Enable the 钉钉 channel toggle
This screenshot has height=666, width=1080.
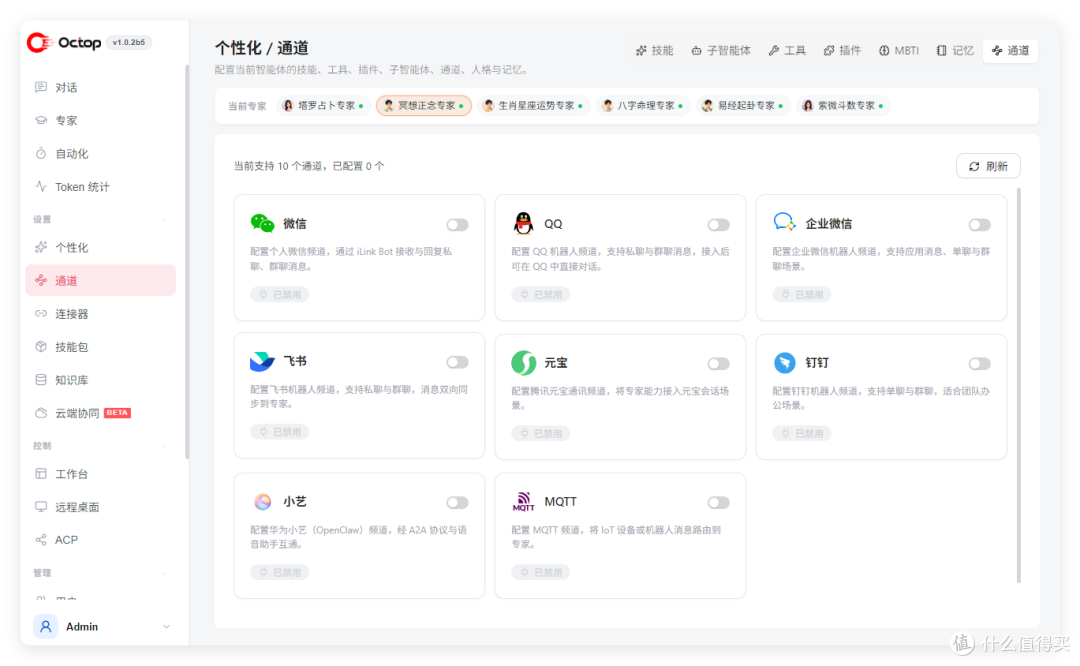click(x=979, y=364)
